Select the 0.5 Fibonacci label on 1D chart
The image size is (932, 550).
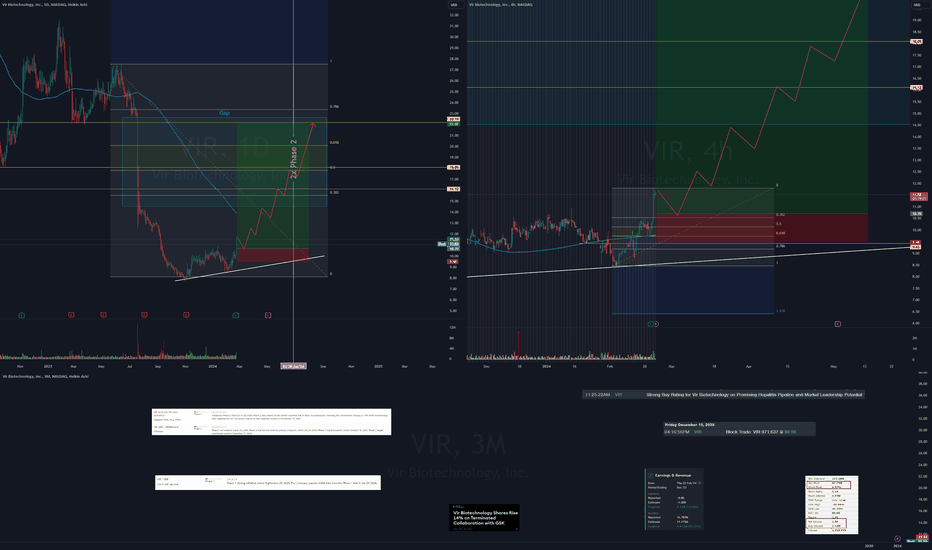[332, 168]
